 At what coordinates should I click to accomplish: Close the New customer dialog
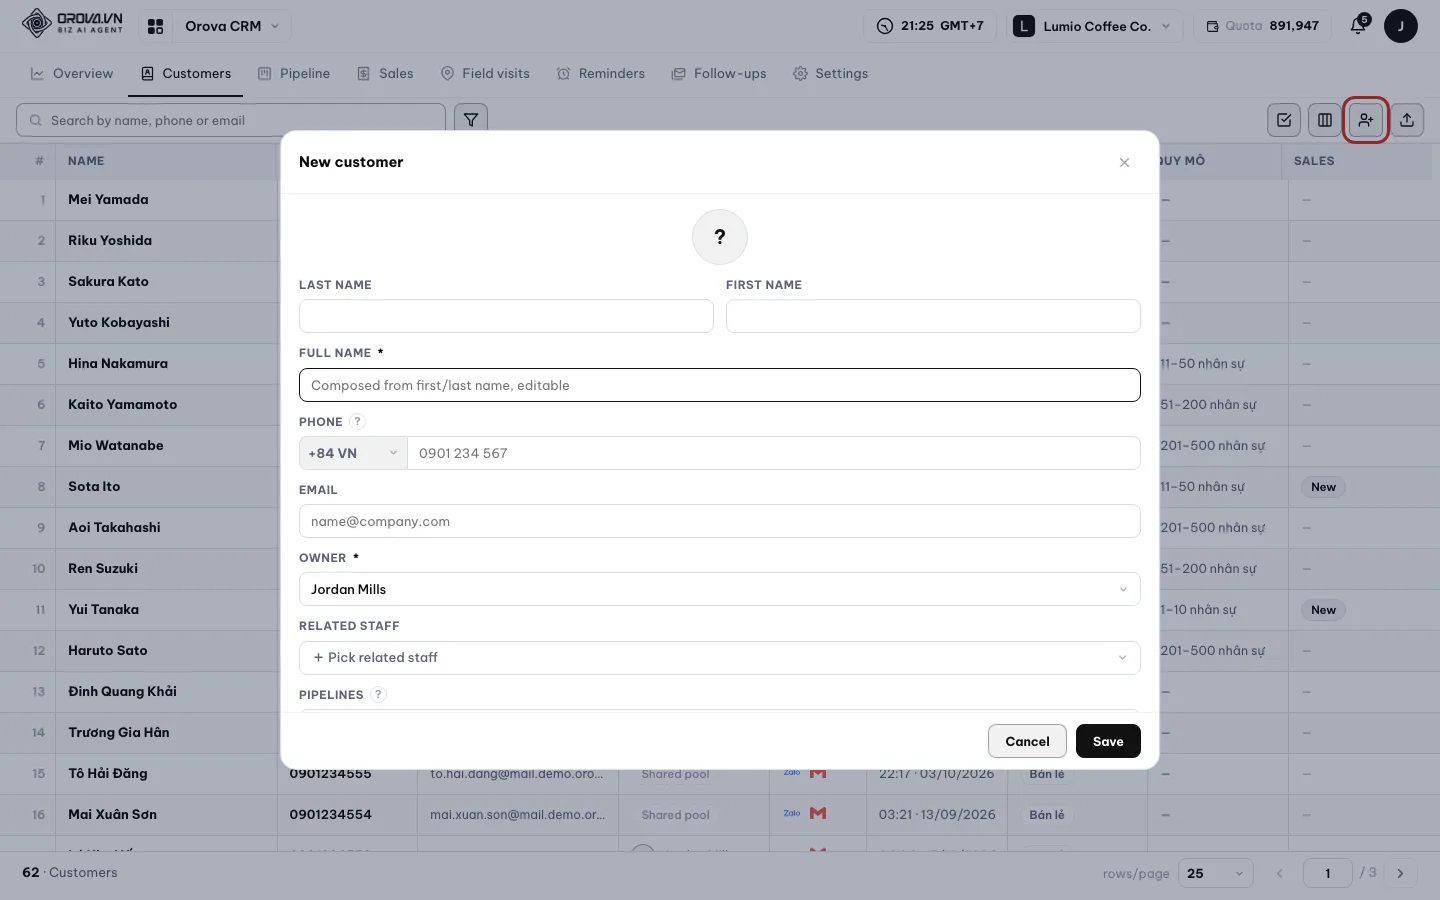coord(1125,162)
